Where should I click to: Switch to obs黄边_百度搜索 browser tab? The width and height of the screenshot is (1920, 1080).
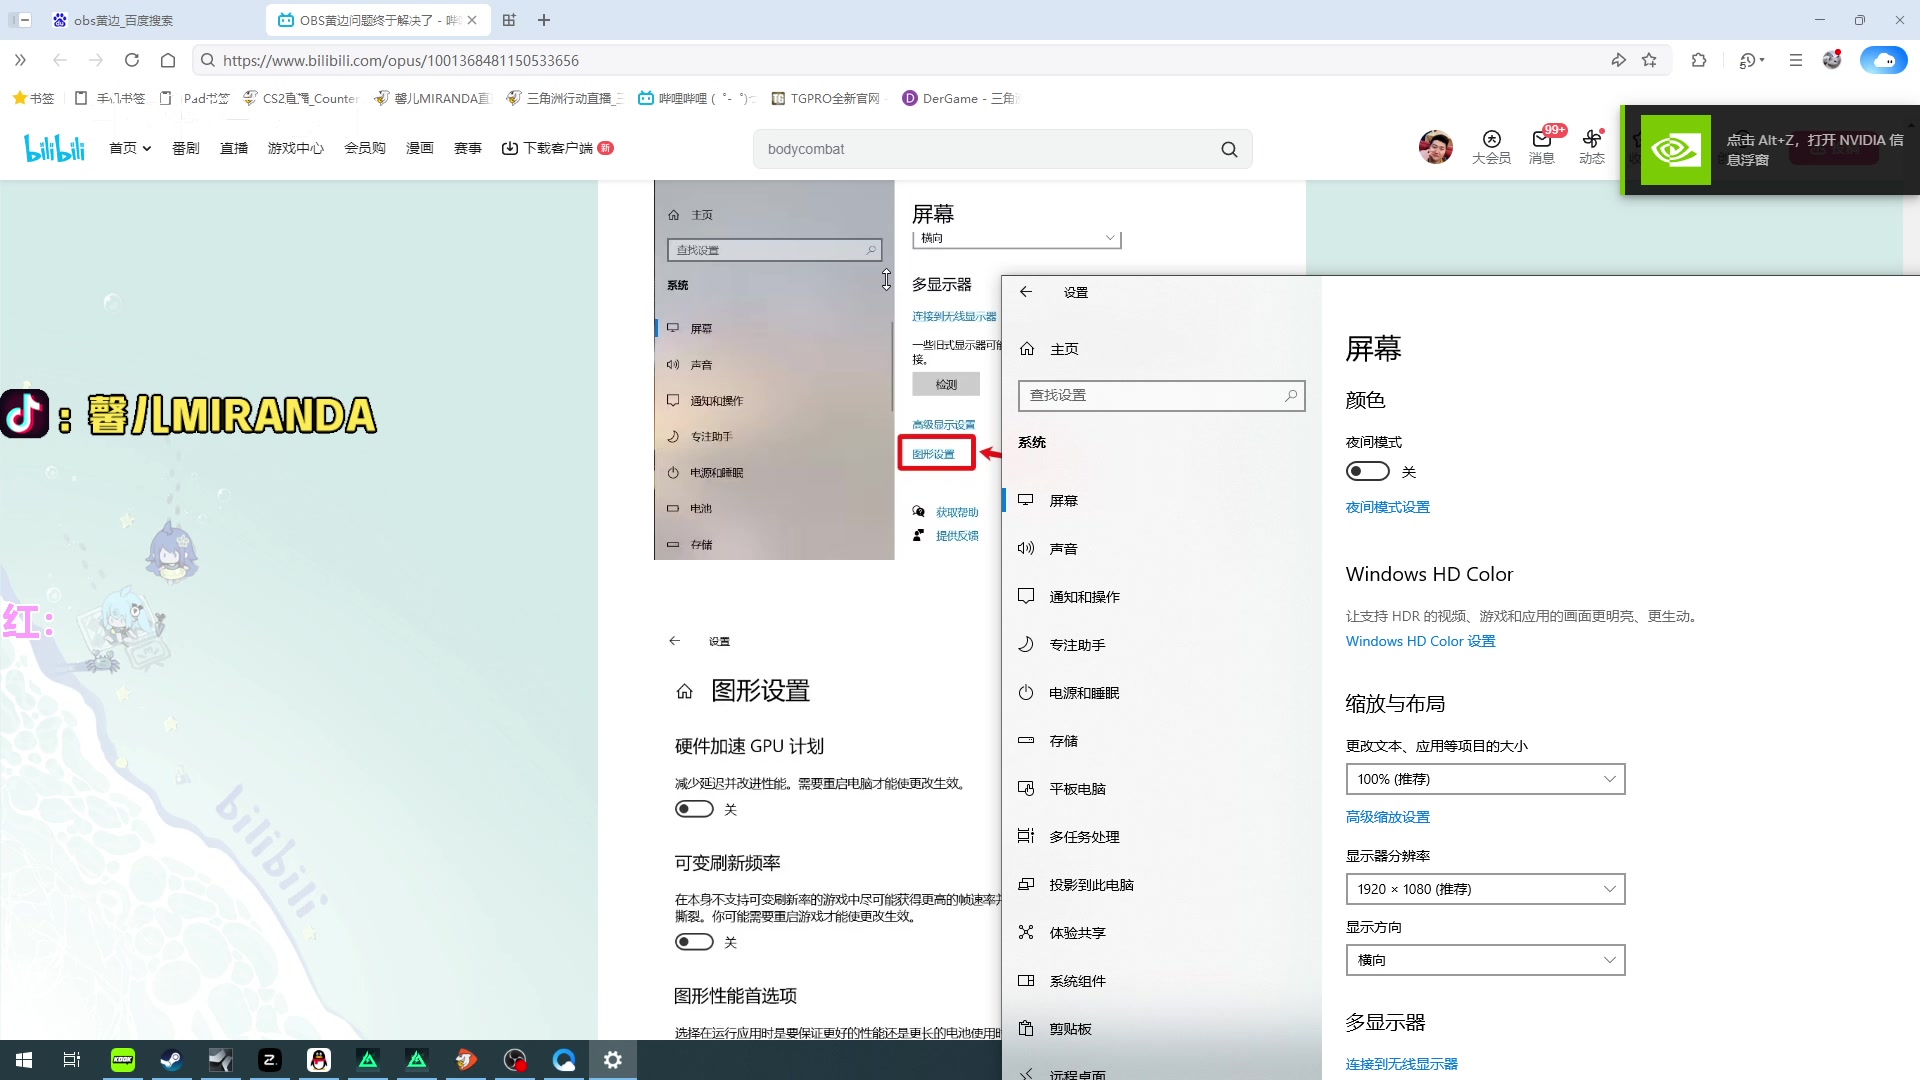pos(150,20)
